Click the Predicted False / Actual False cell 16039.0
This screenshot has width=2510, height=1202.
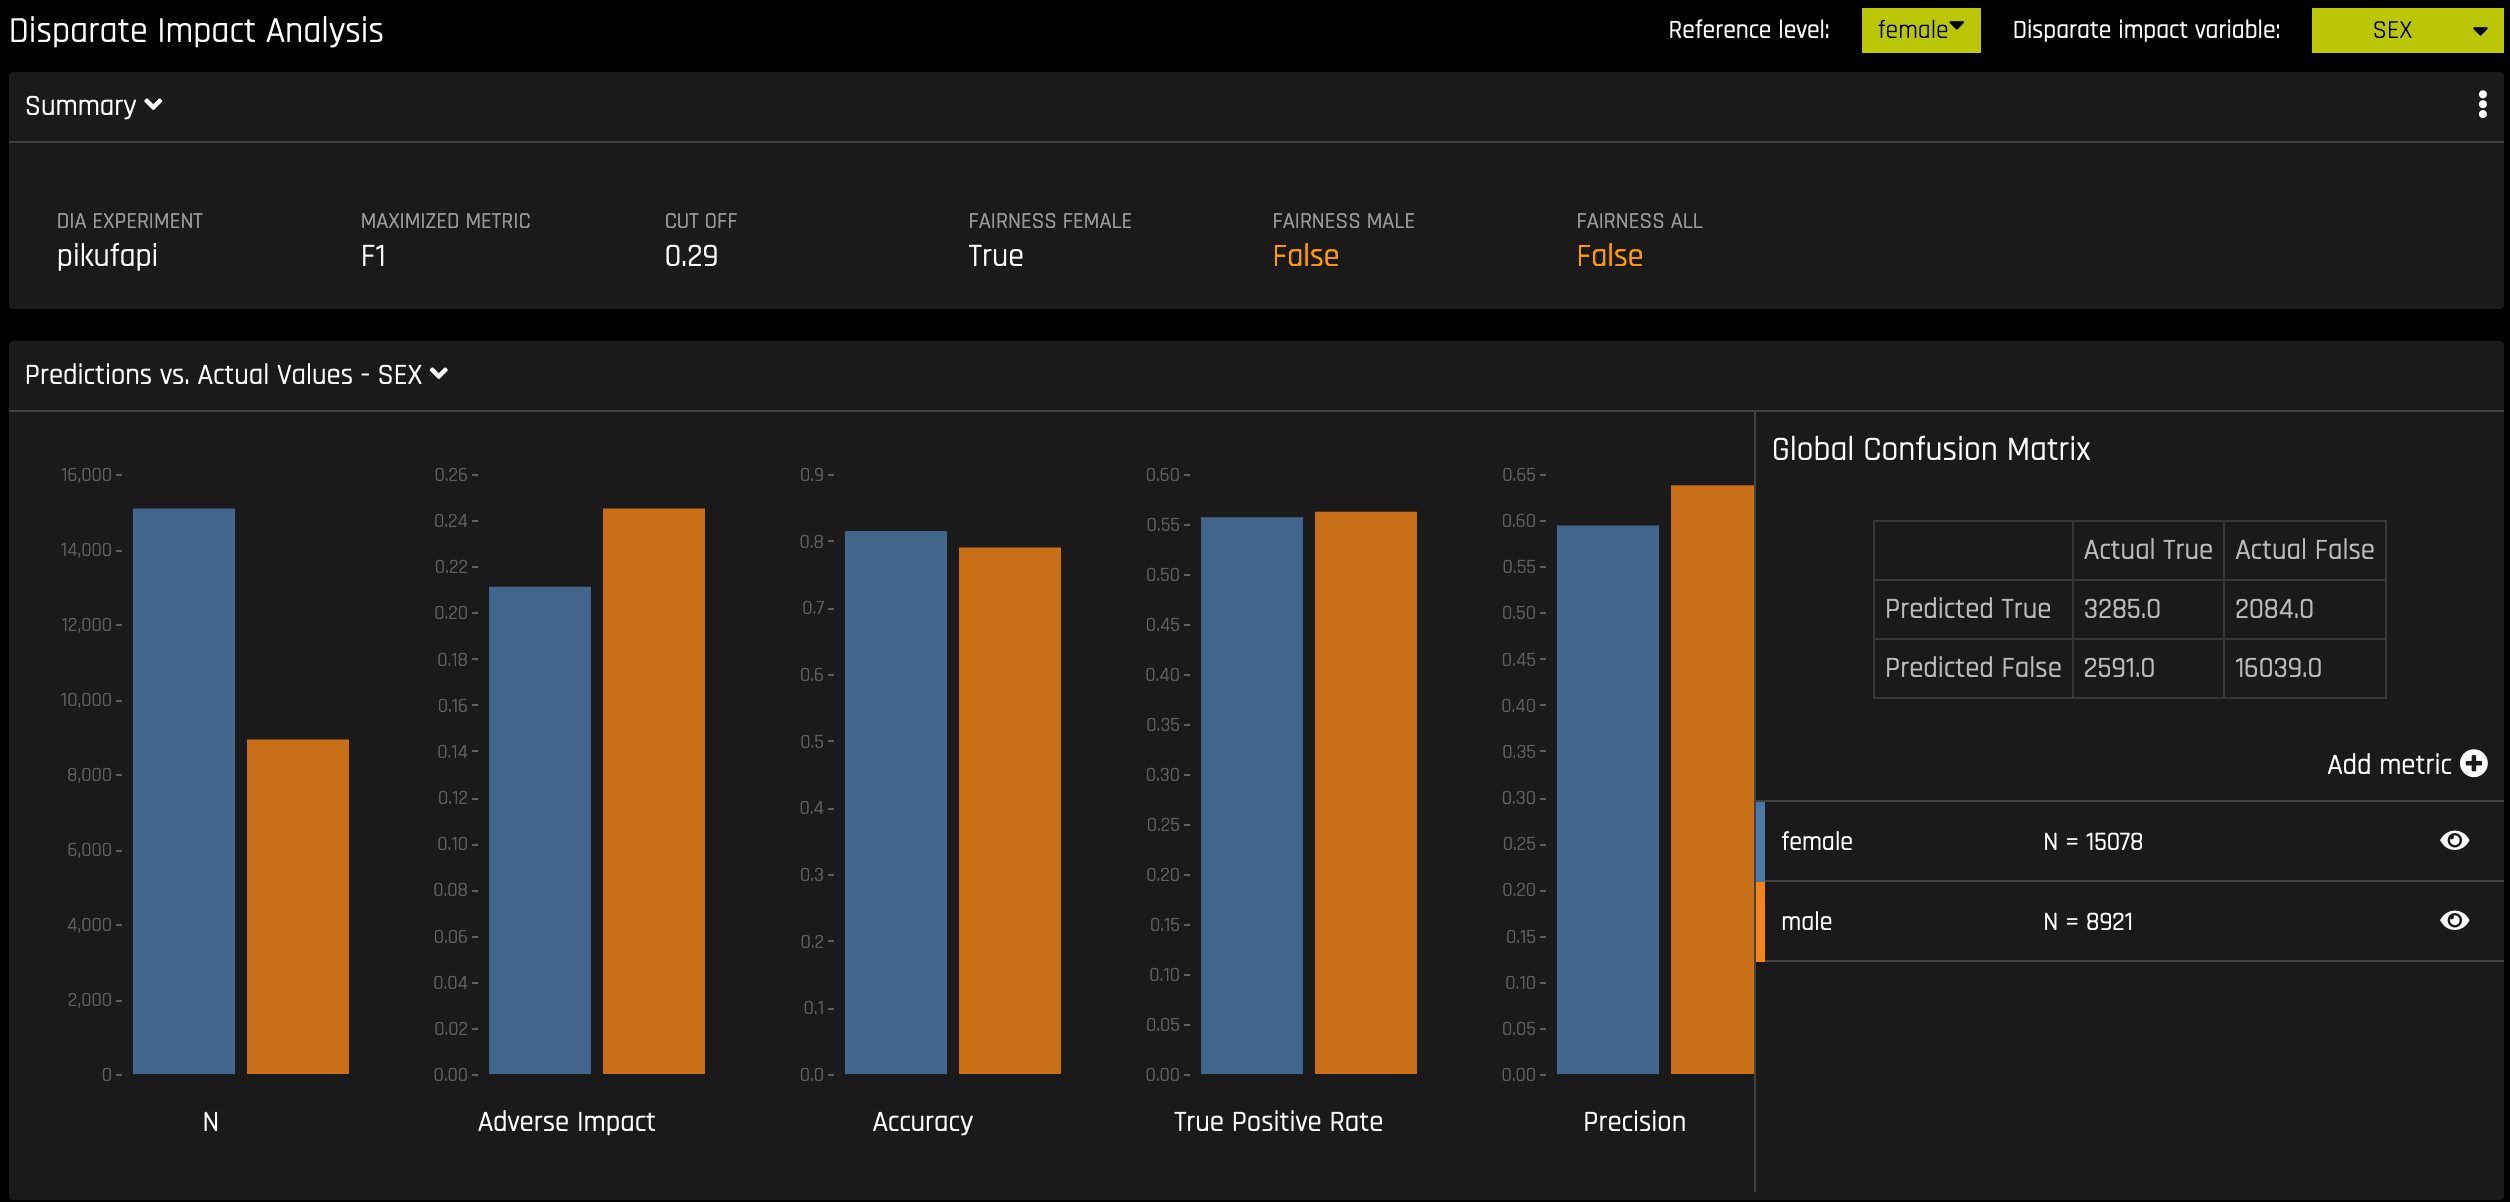[x=2278, y=668]
